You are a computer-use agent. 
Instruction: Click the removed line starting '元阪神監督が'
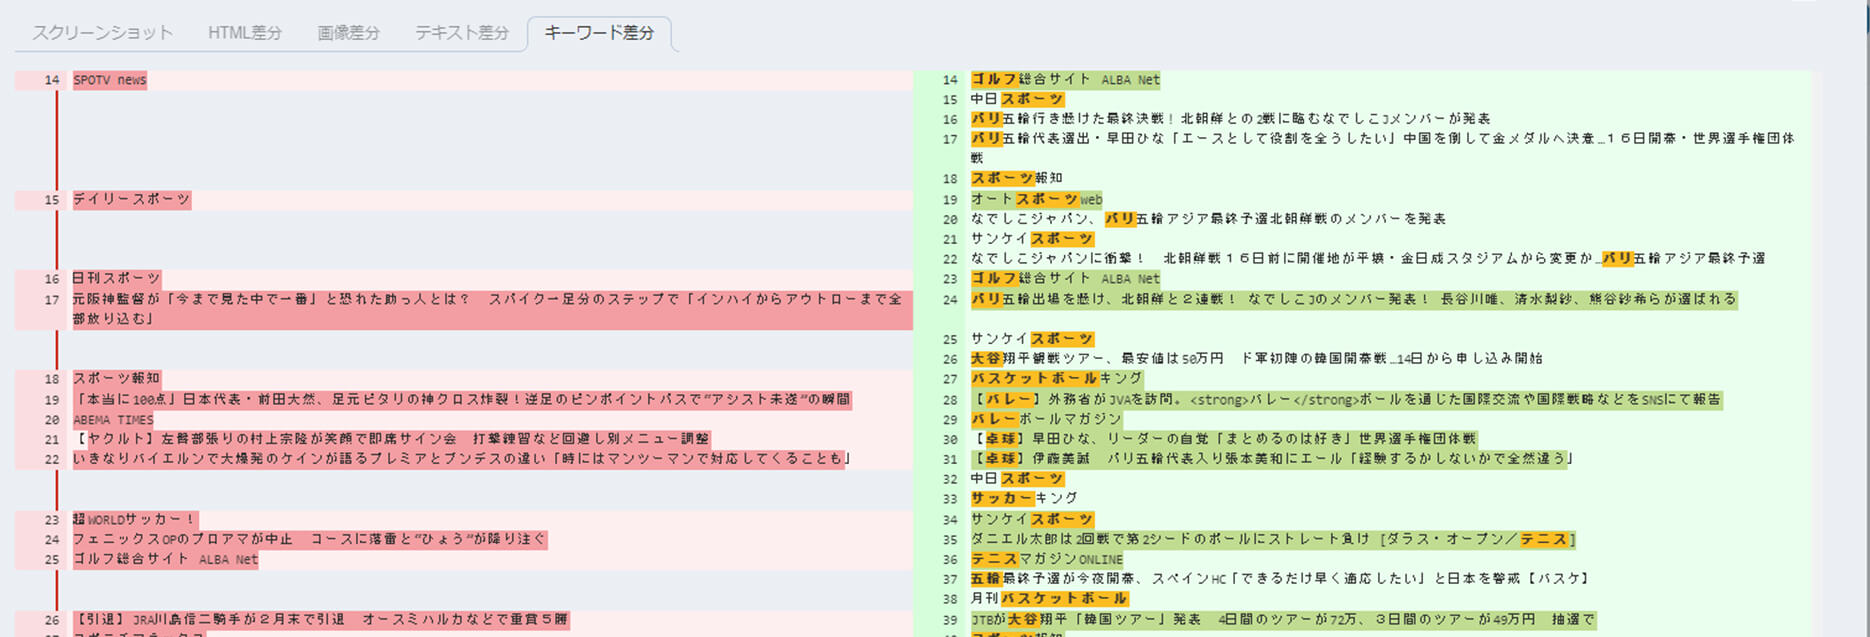[492, 309]
